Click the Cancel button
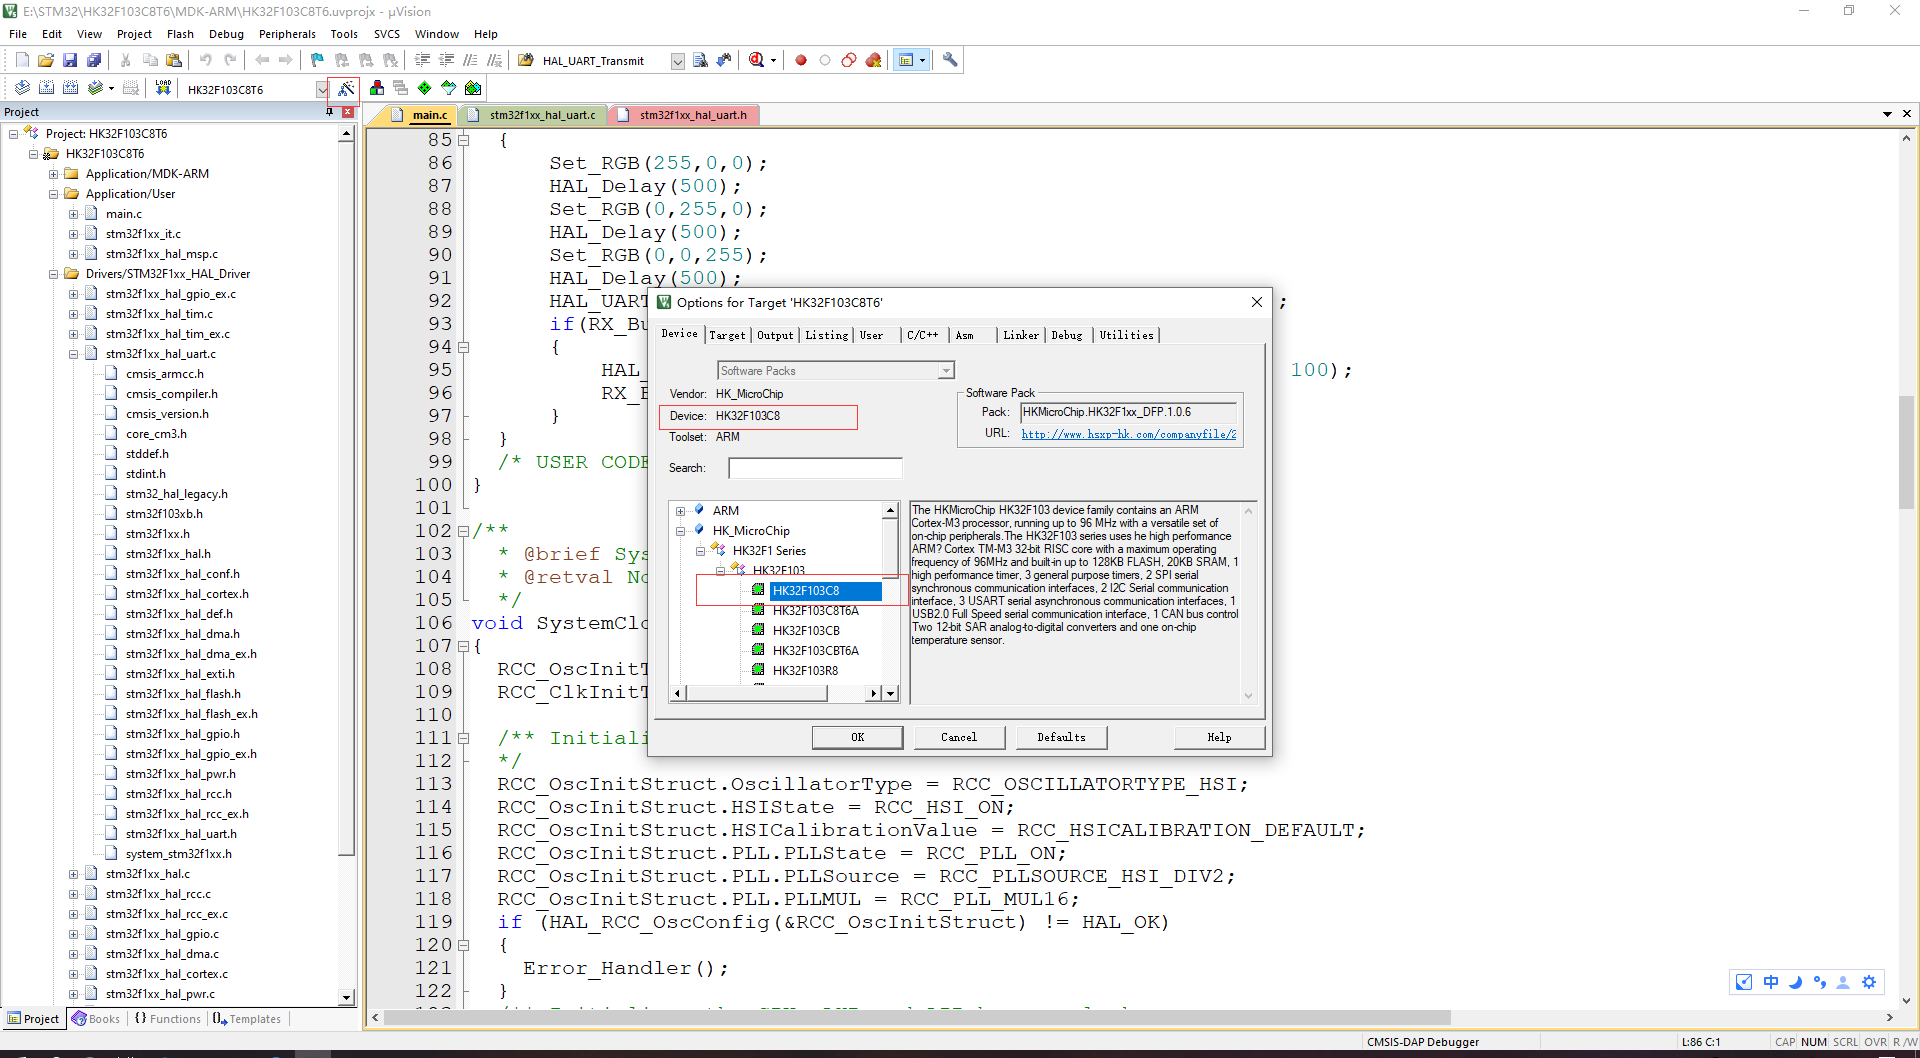 click(959, 737)
